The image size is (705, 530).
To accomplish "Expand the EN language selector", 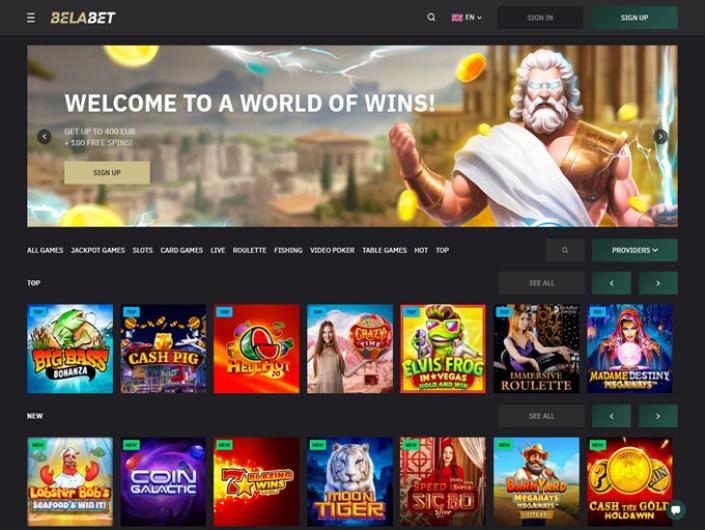I will point(467,18).
